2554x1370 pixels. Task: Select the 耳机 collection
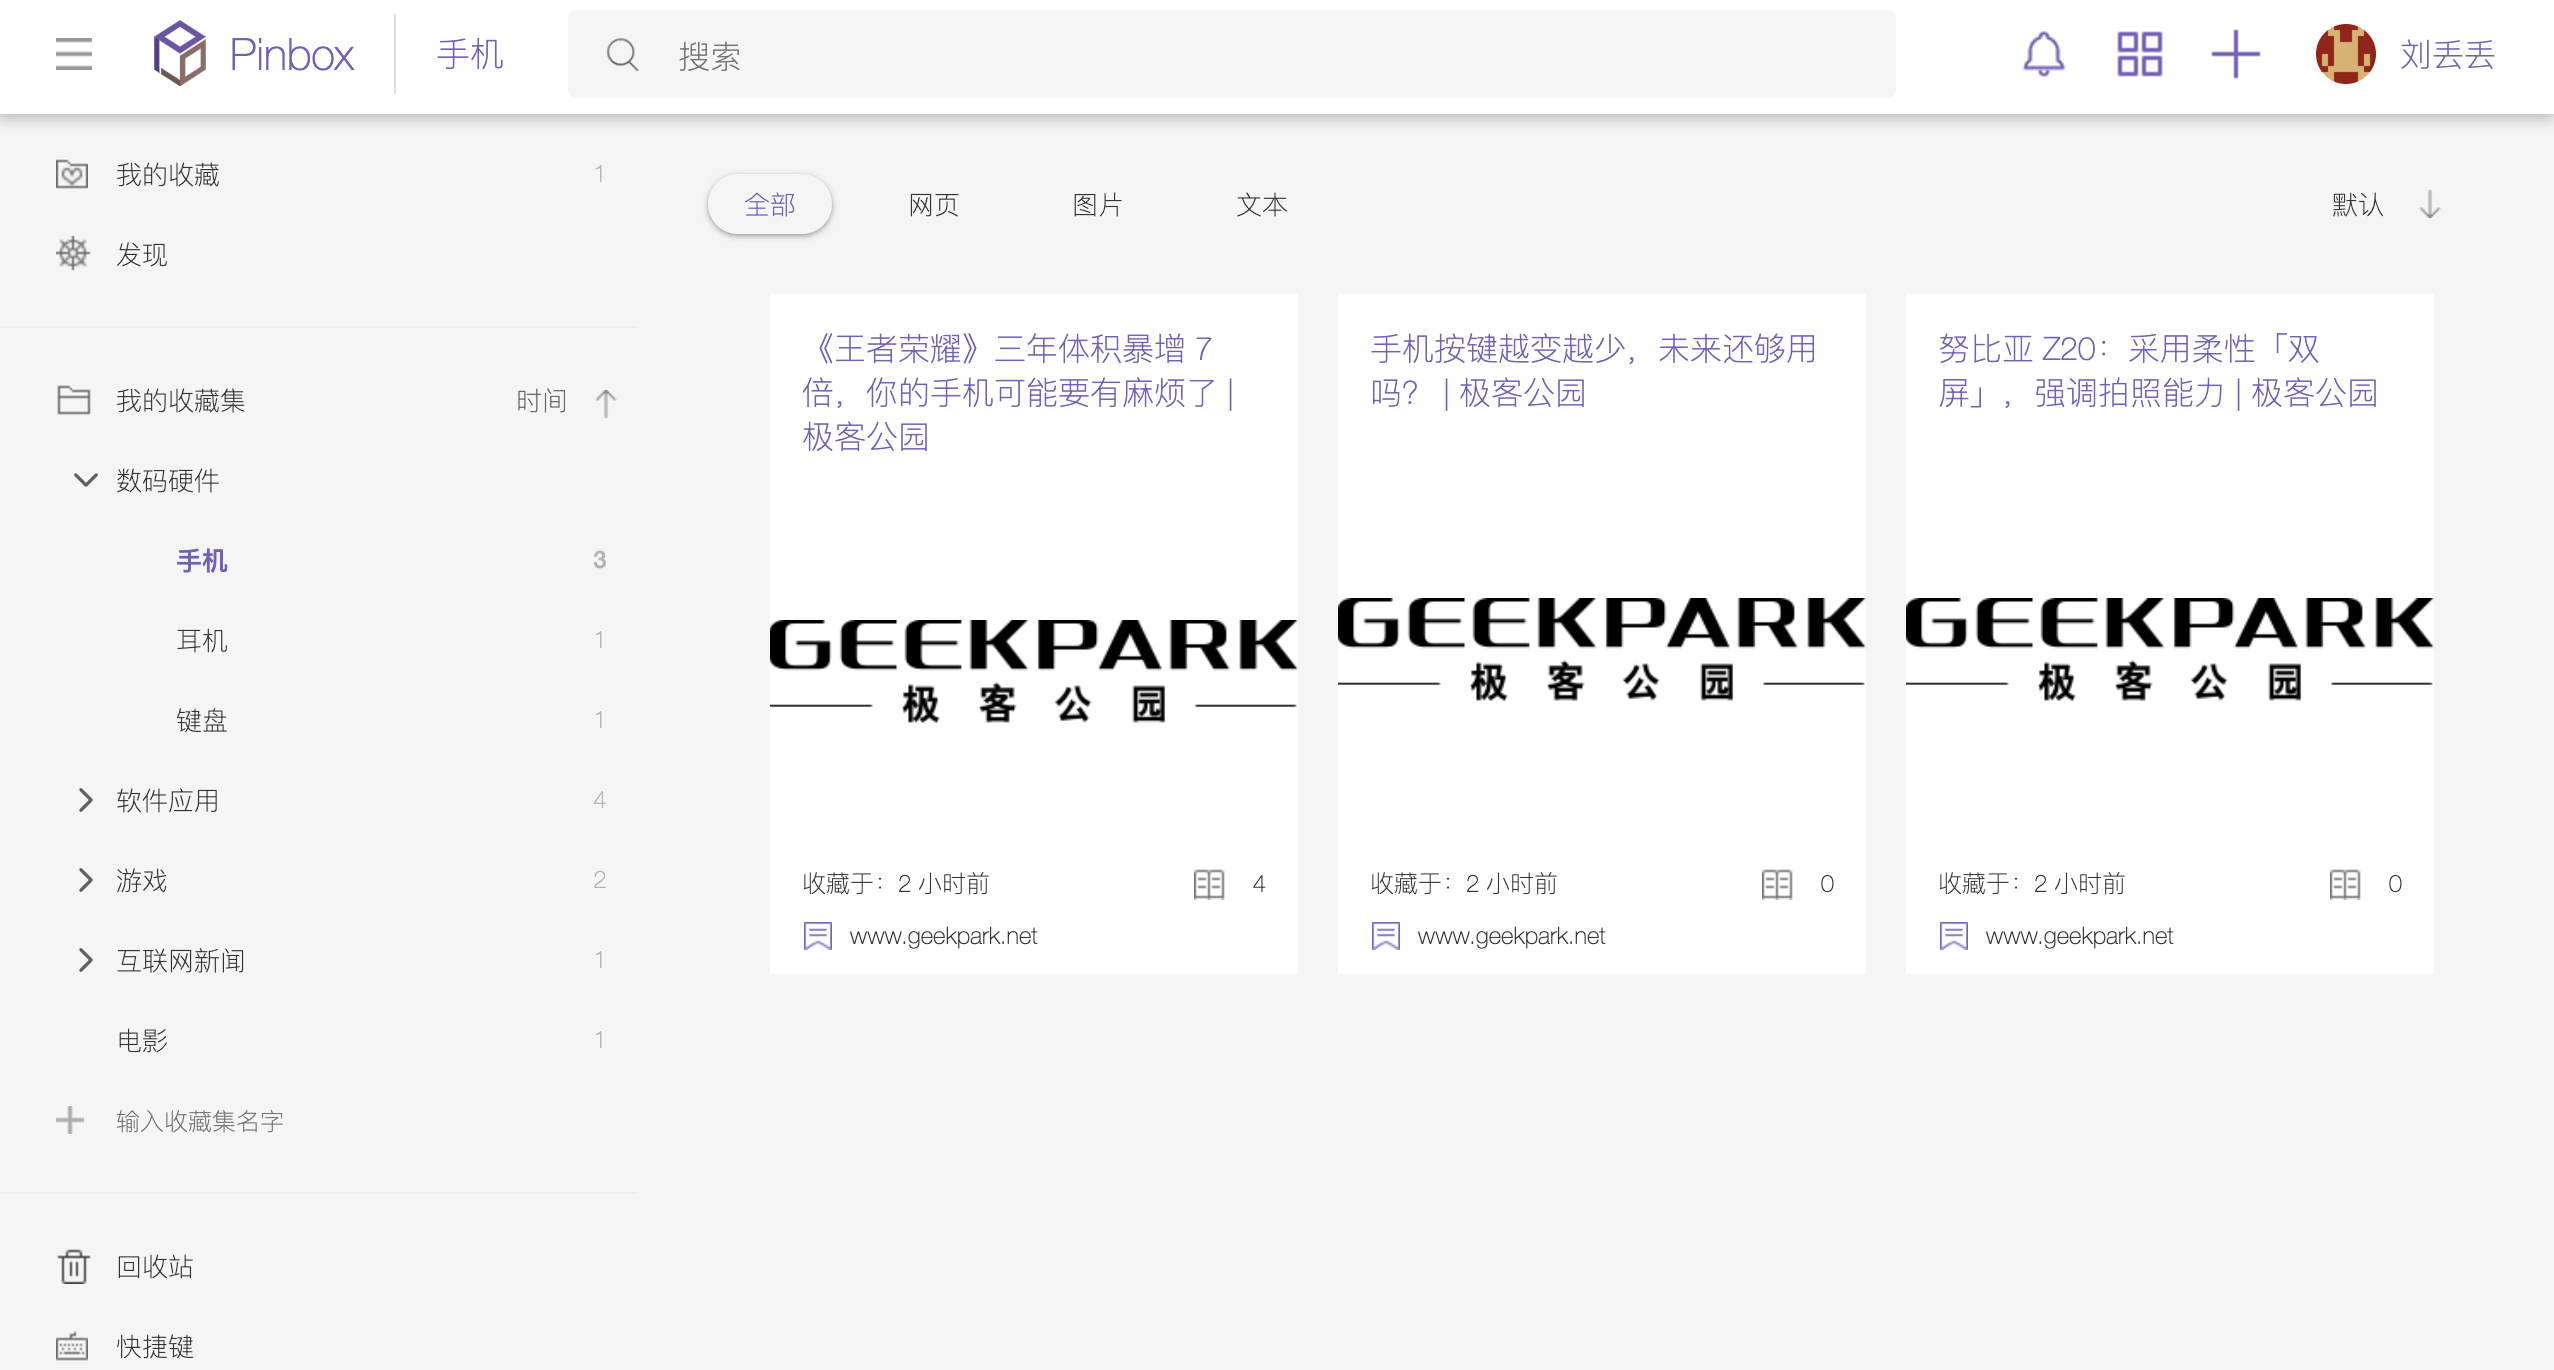point(202,640)
